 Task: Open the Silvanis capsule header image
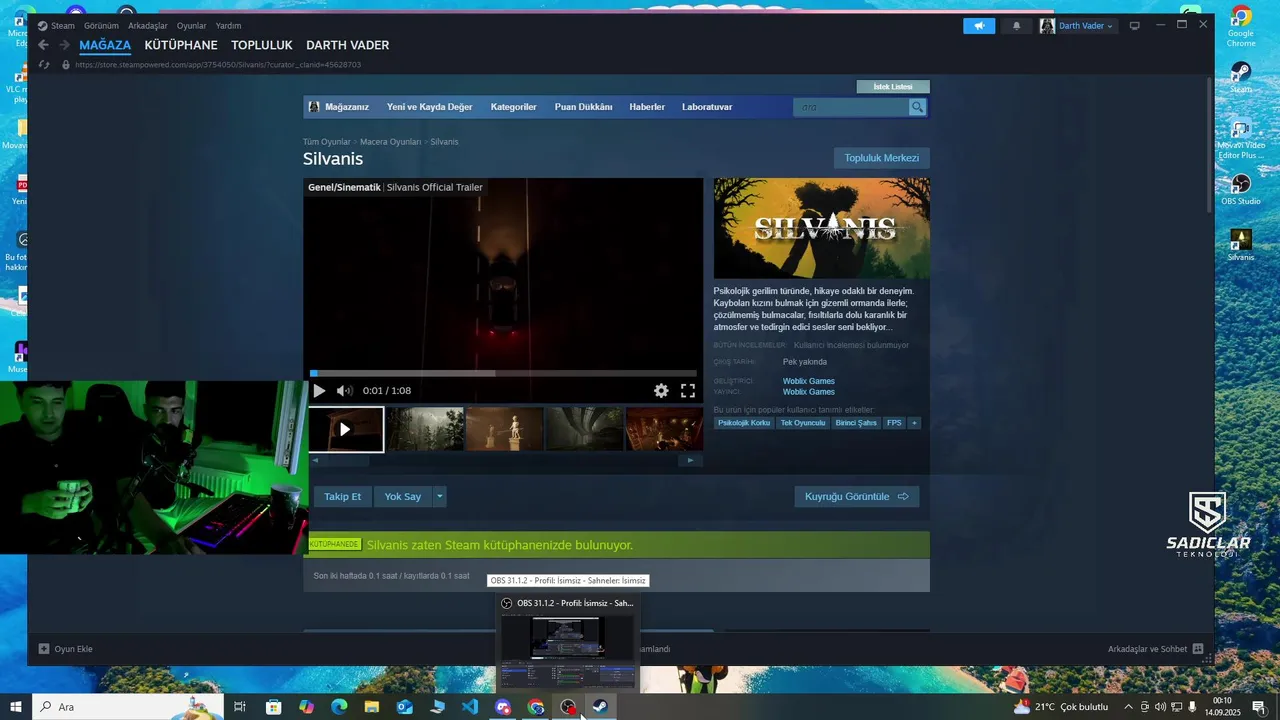click(x=822, y=228)
